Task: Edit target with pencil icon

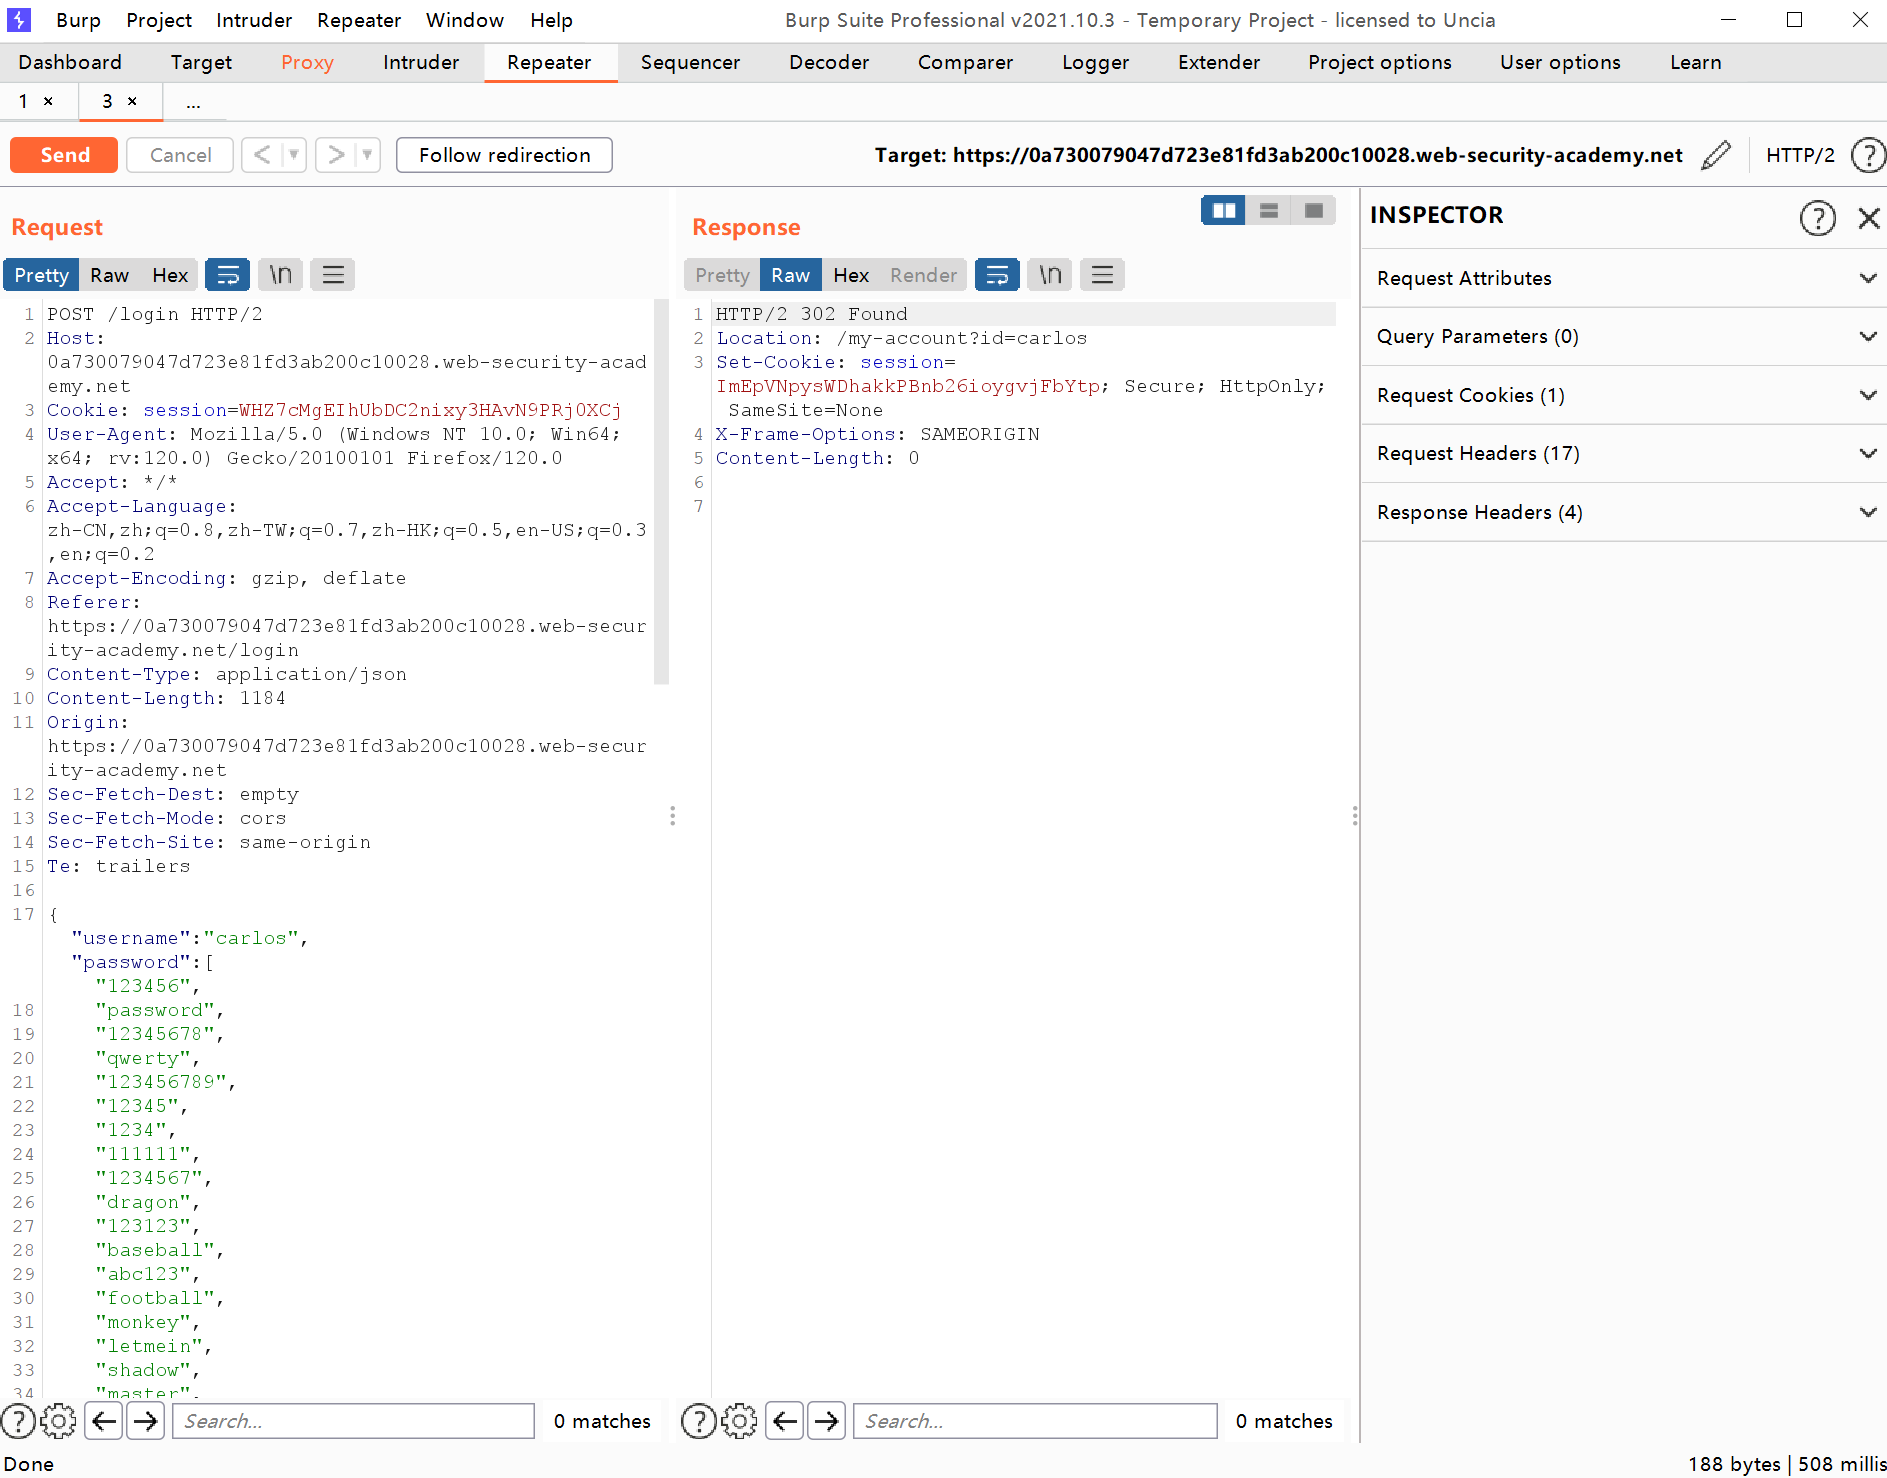Action: tap(1716, 155)
